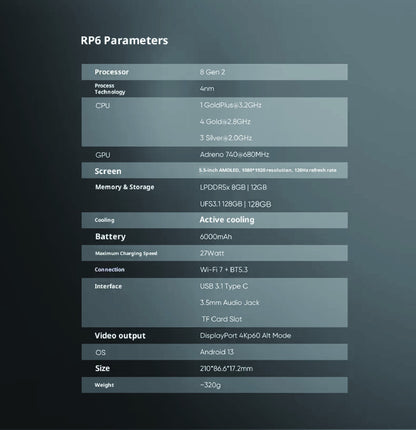
Task: Select the Memory & Storage label
Action: point(125,187)
